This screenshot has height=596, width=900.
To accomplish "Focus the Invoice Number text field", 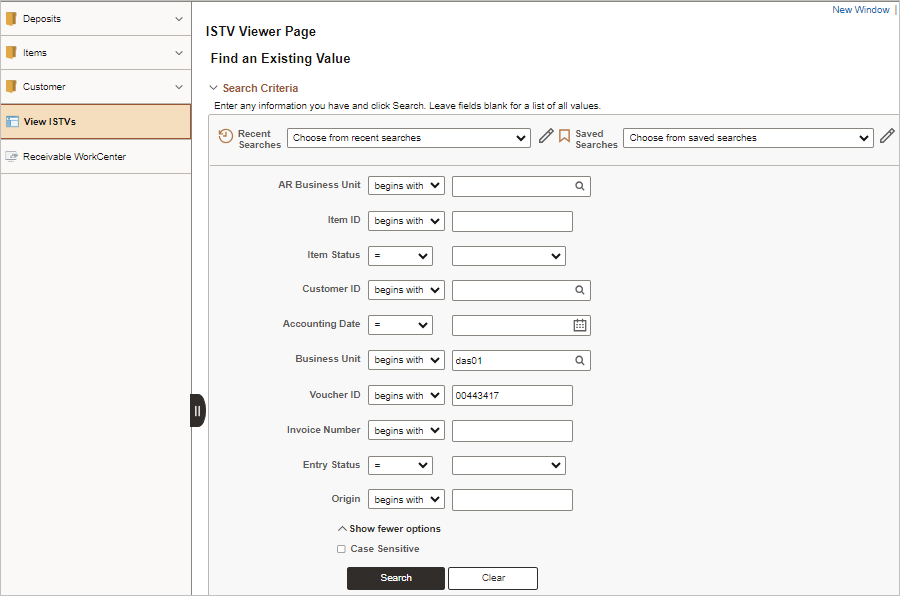I will pyautogui.click(x=512, y=431).
